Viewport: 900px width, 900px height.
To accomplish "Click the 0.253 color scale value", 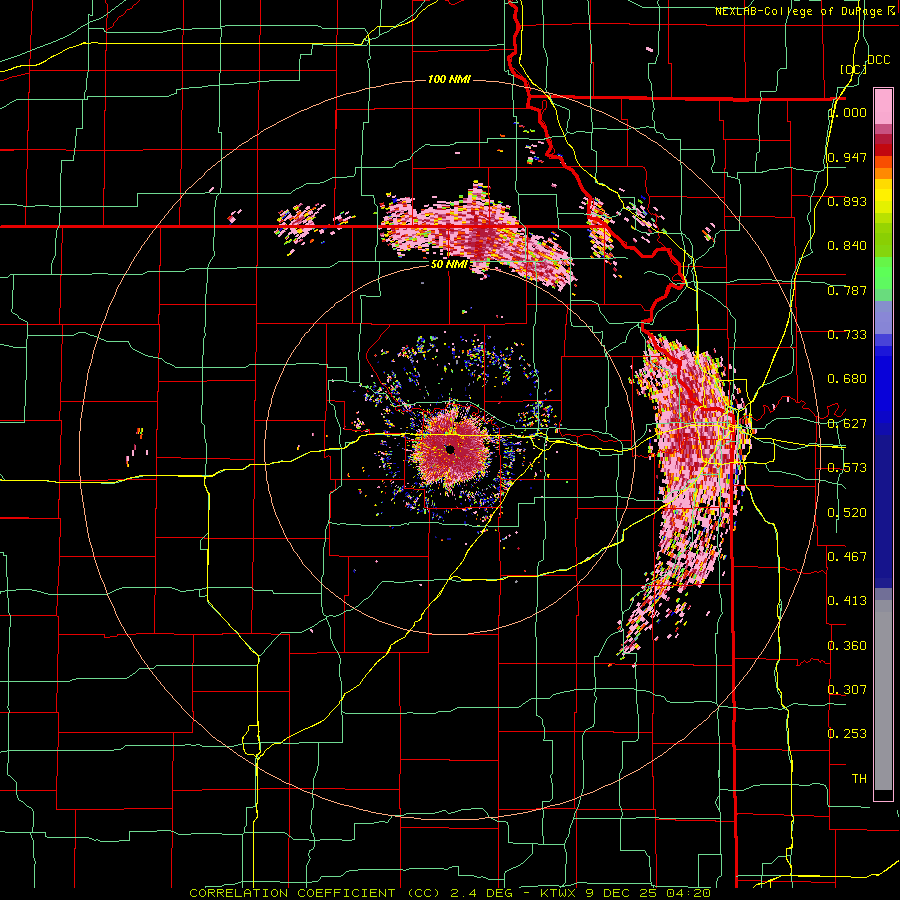I will point(847,734).
